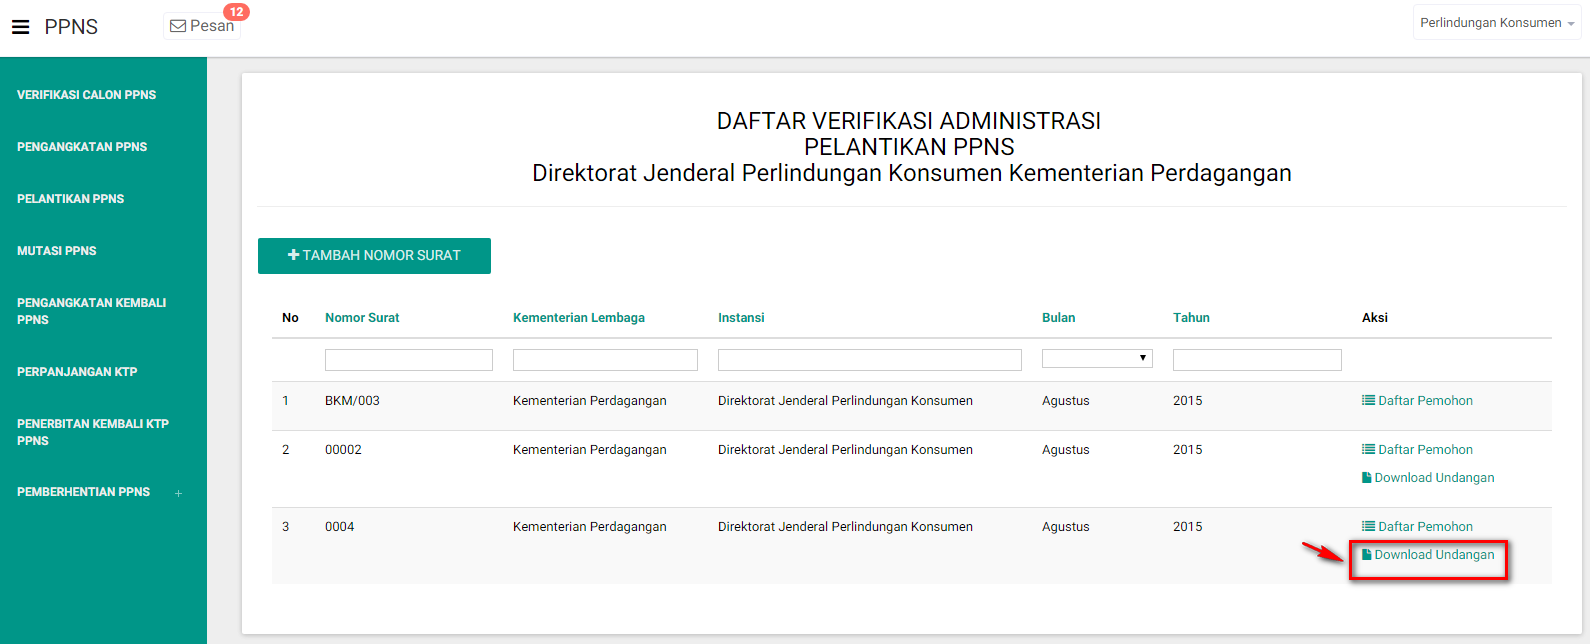Open Penerbitan Kembali KTP PPNS menu

click(93, 432)
